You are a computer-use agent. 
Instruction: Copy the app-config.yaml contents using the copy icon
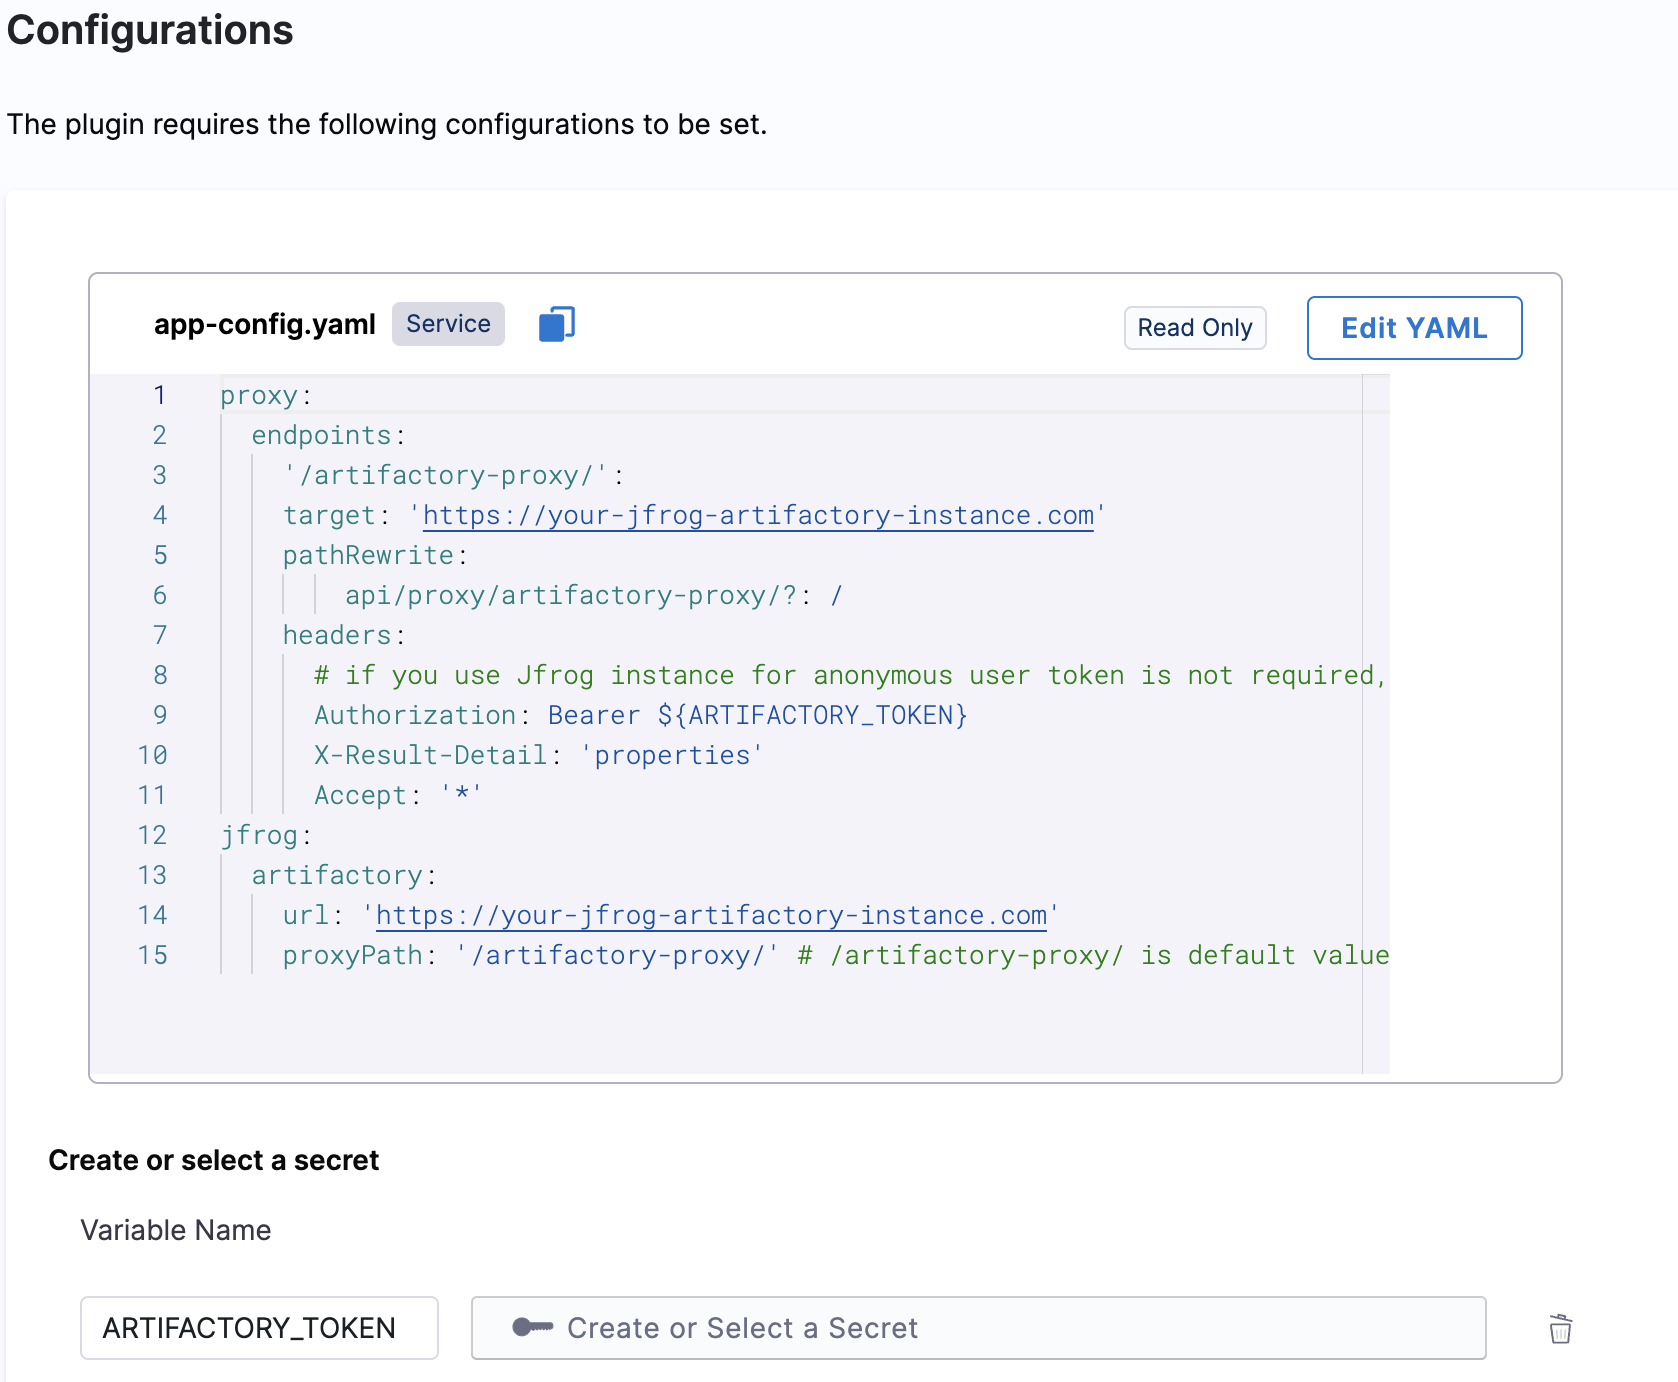[x=556, y=324]
